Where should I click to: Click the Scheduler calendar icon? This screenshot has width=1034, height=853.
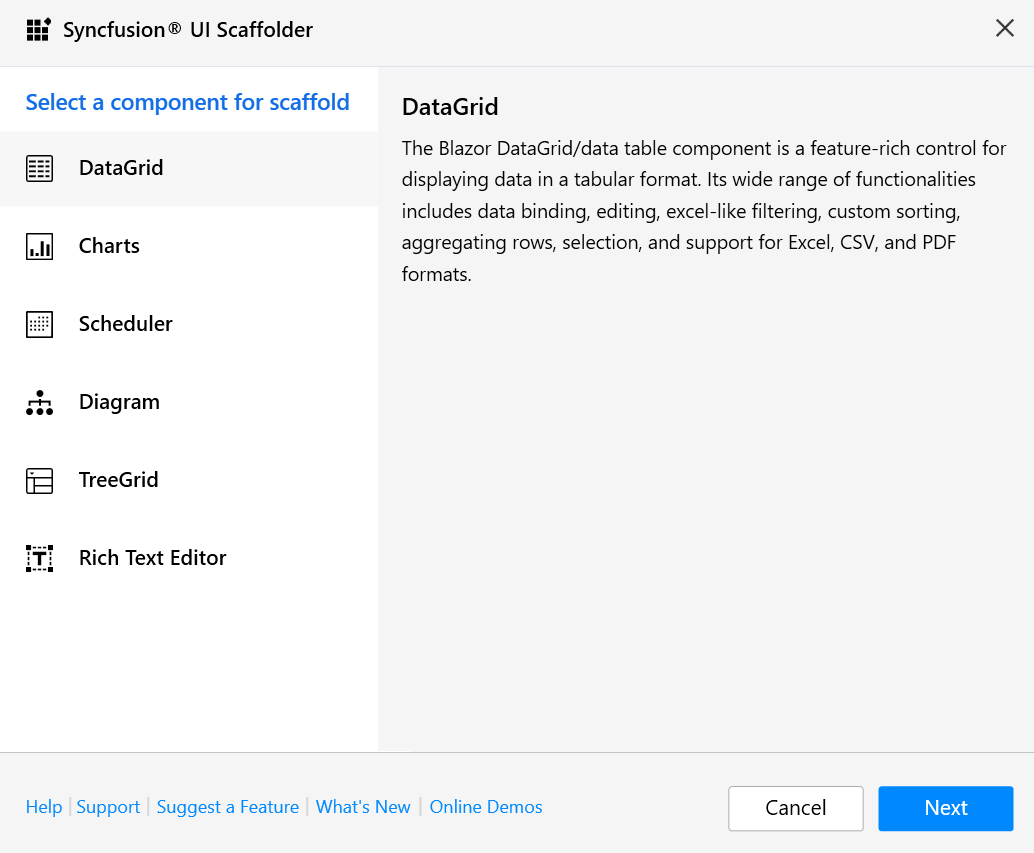click(39, 324)
